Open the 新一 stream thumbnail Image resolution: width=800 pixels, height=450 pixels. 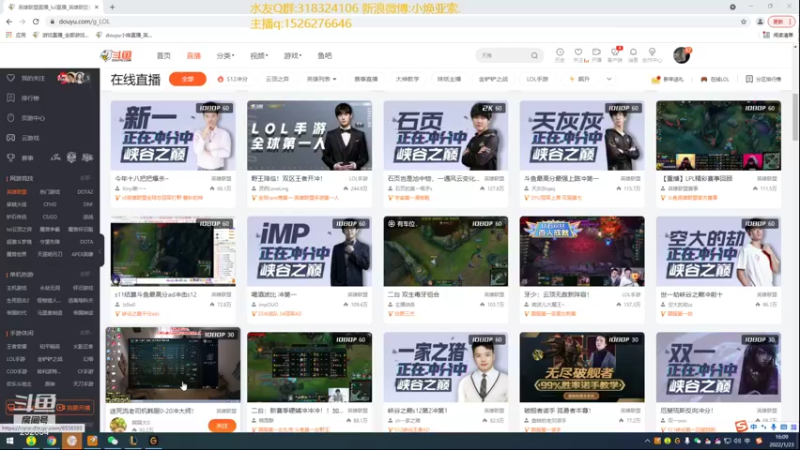tap(173, 135)
